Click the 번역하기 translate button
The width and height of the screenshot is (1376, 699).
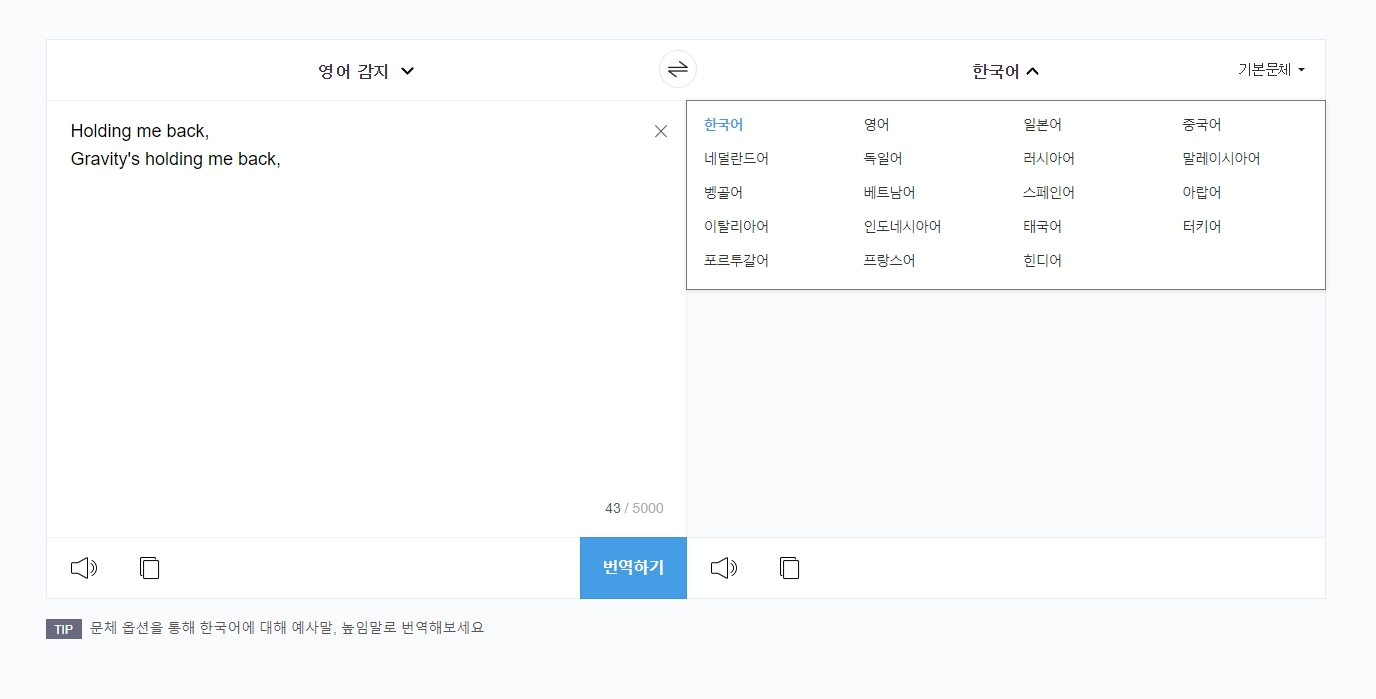633,567
